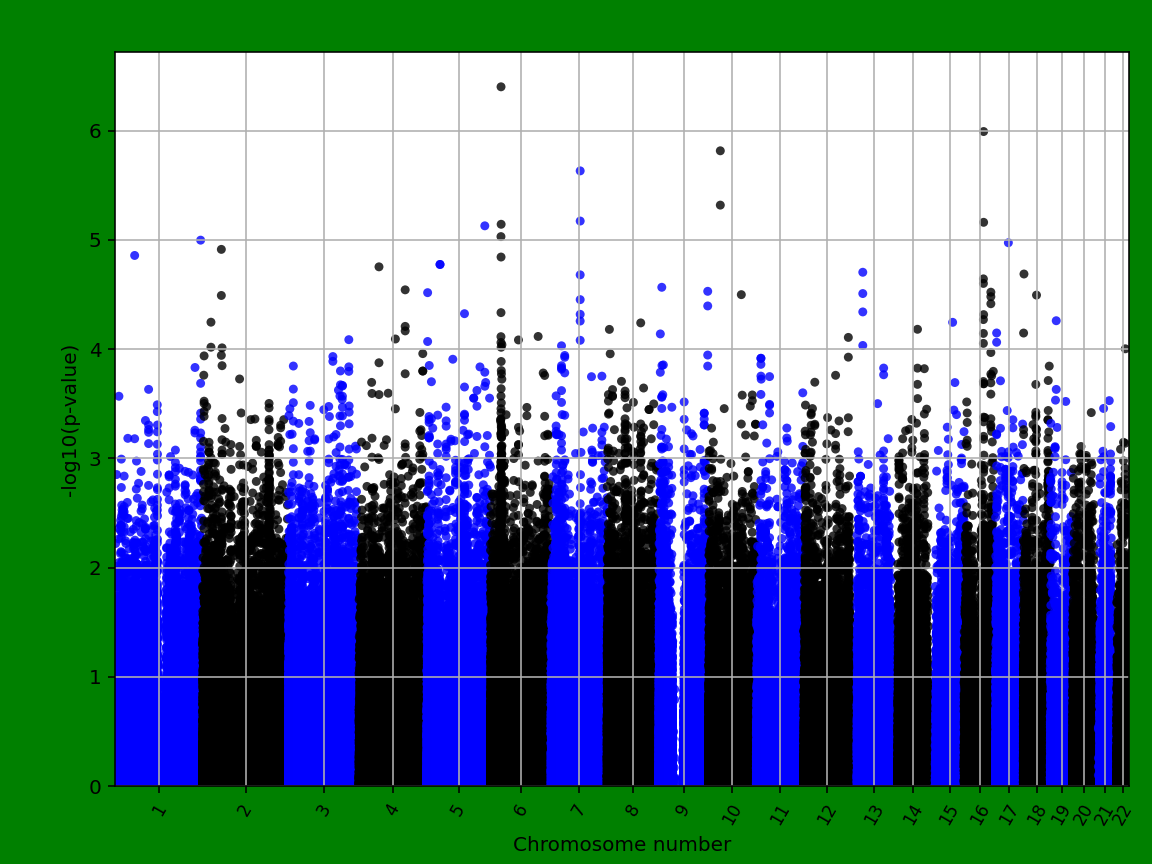The width and height of the screenshot is (1152, 864).
Task: Click the black point near 5.3 on chromosome 10
Action: pyautogui.click(x=719, y=204)
